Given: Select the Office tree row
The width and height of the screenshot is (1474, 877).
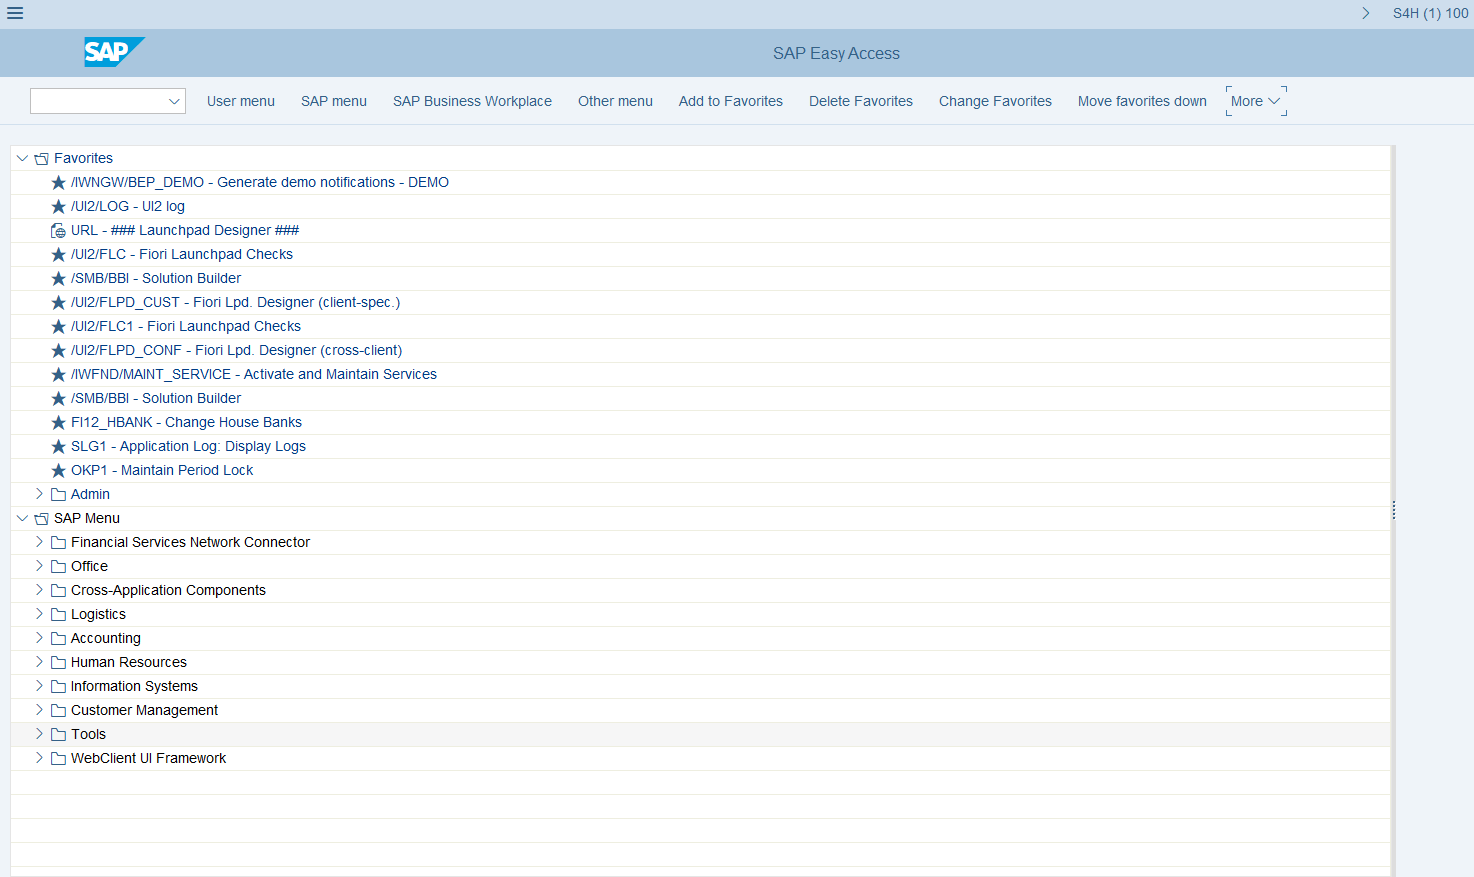Looking at the screenshot, I should (x=700, y=567).
